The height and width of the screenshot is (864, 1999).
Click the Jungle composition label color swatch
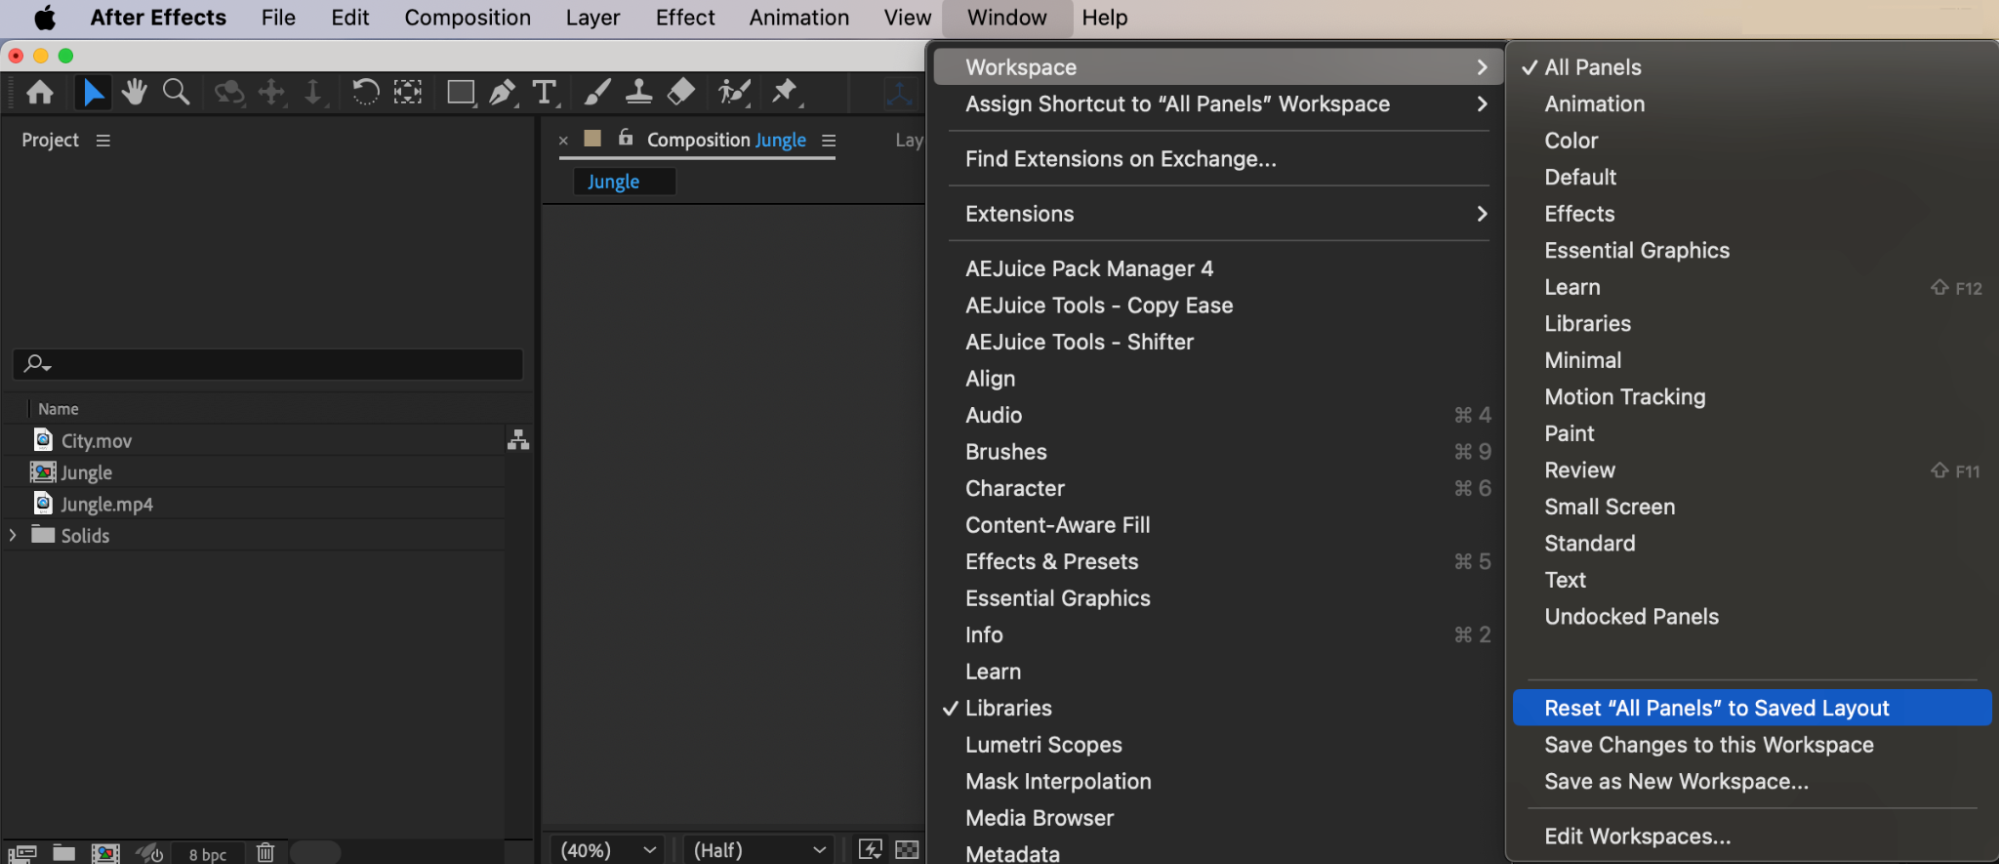[x=592, y=139]
